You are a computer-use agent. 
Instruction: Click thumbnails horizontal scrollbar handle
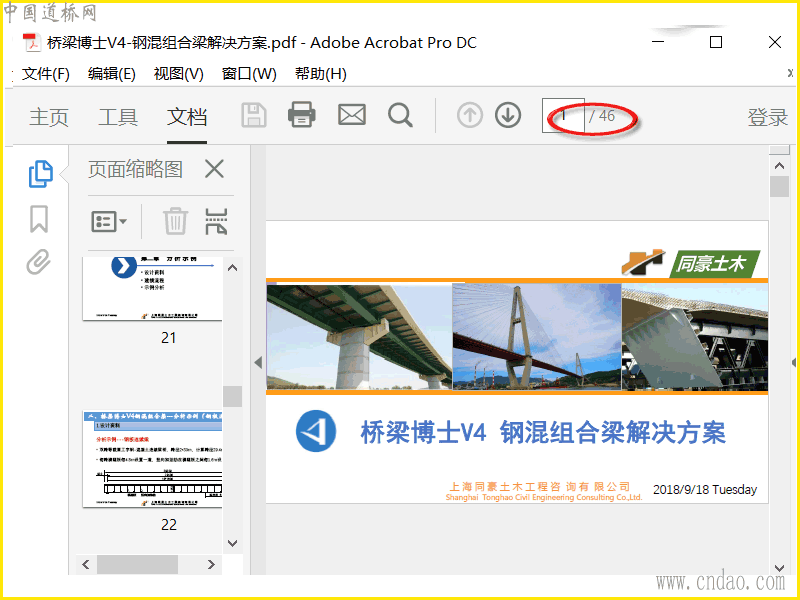pyautogui.click(x=137, y=564)
